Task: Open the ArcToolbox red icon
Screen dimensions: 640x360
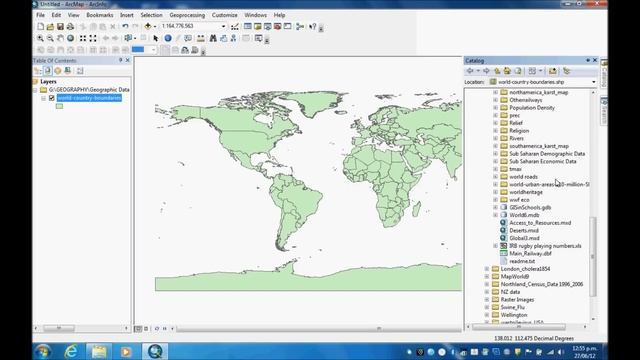Action: 278,27
